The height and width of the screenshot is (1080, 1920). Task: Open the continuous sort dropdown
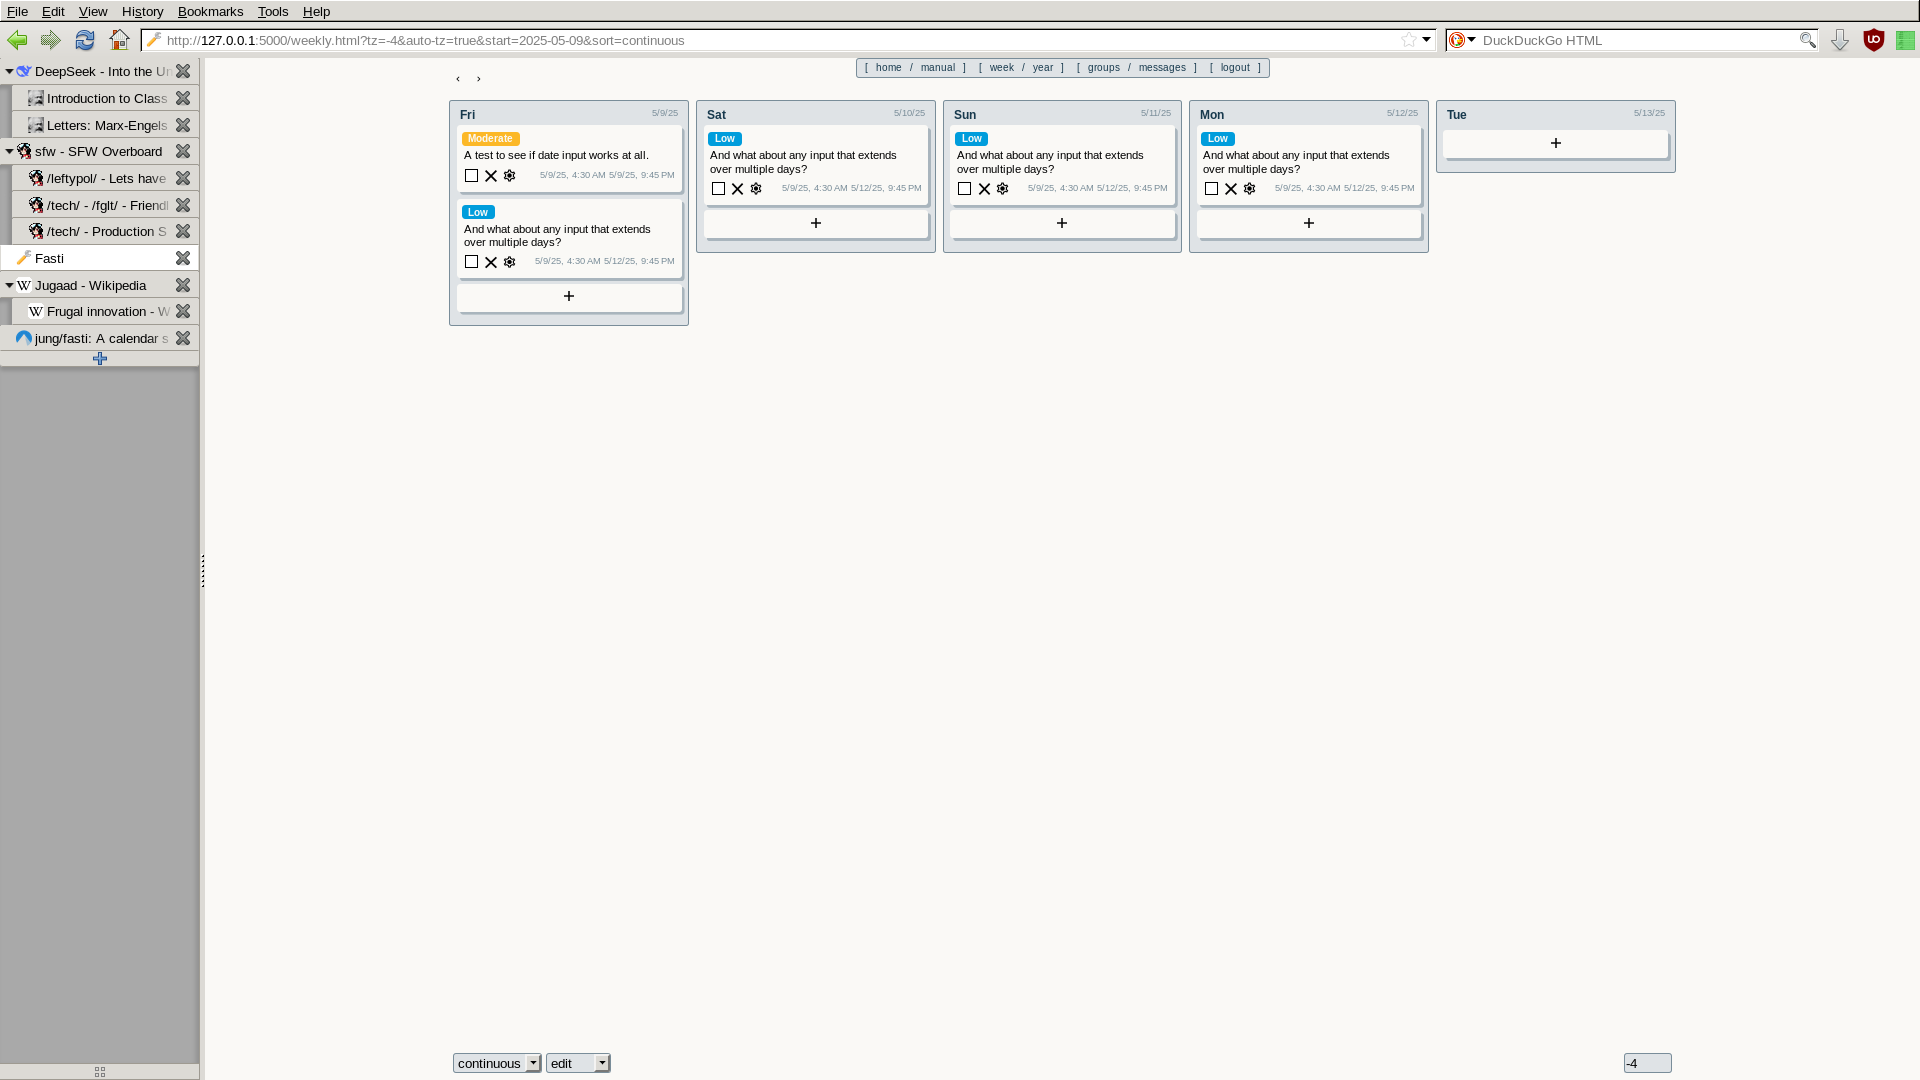click(x=497, y=1063)
